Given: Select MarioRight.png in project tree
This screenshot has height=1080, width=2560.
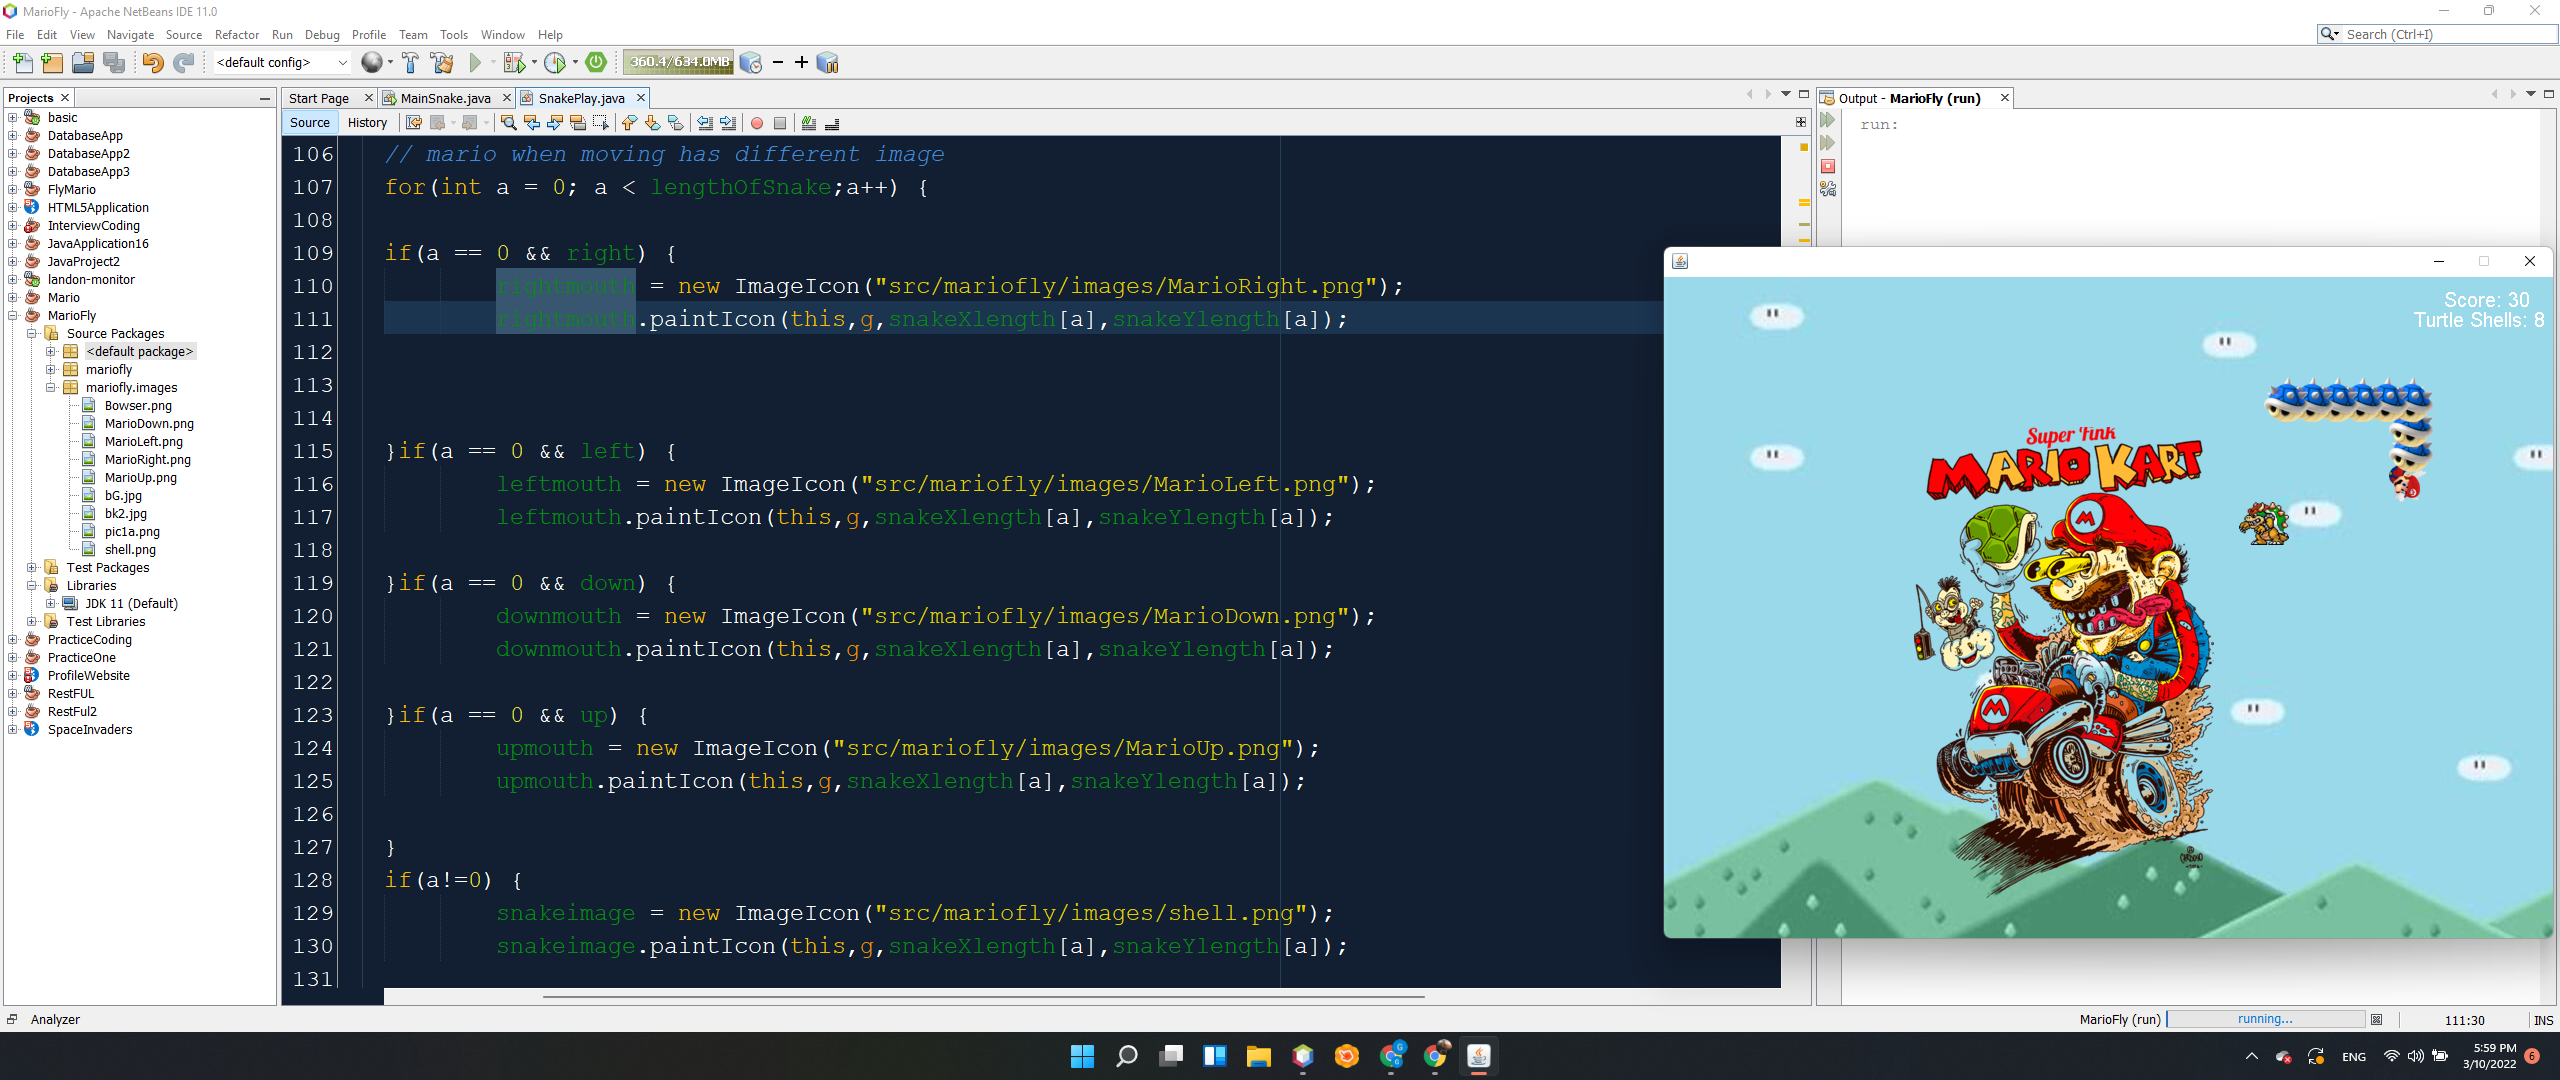Looking at the screenshot, I should pyautogui.click(x=147, y=460).
